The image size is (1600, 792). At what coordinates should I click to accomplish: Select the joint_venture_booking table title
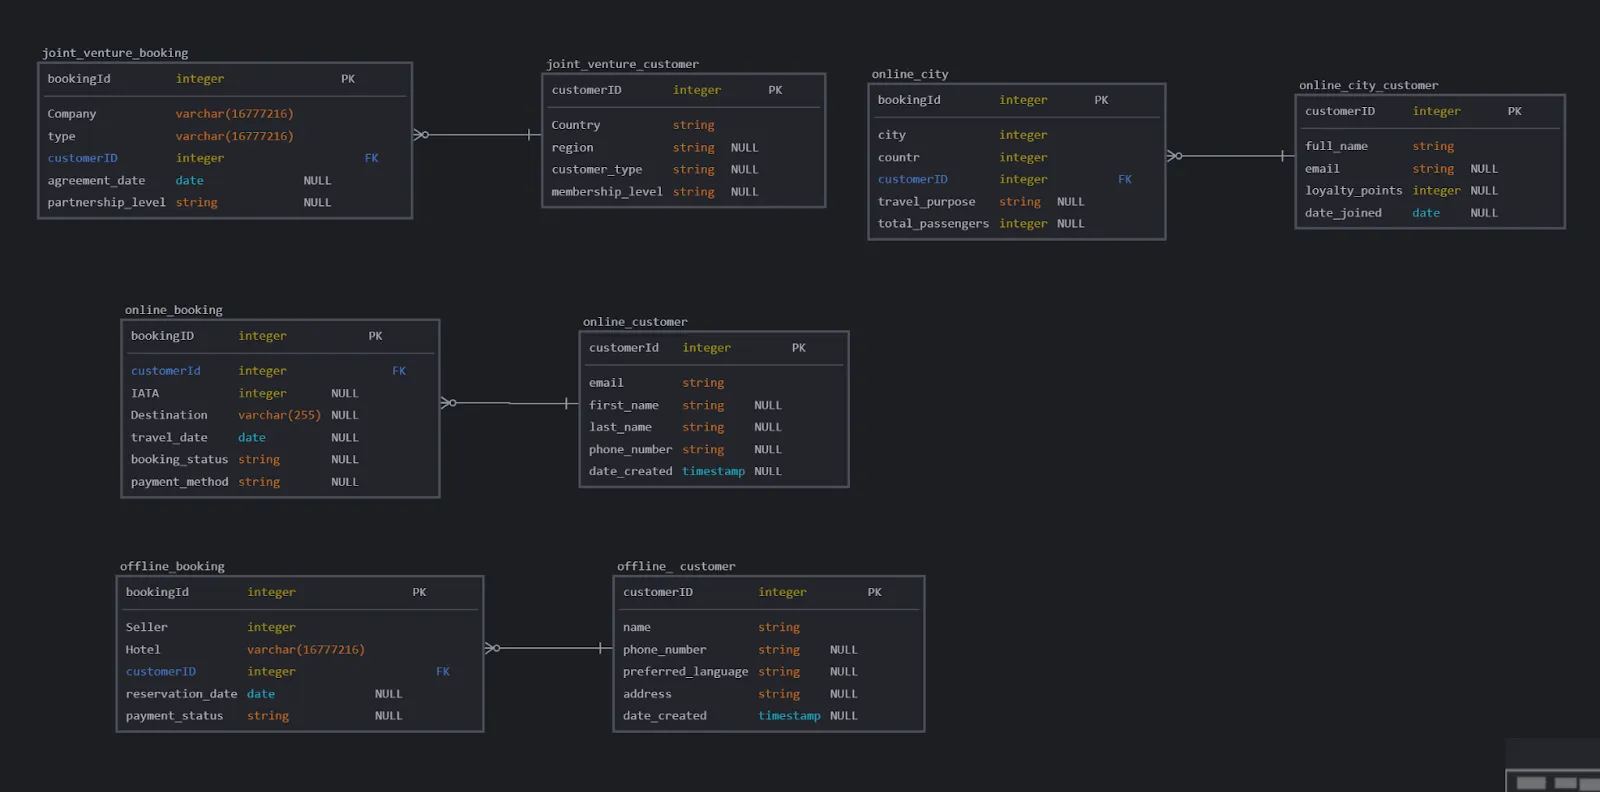click(115, 53)
